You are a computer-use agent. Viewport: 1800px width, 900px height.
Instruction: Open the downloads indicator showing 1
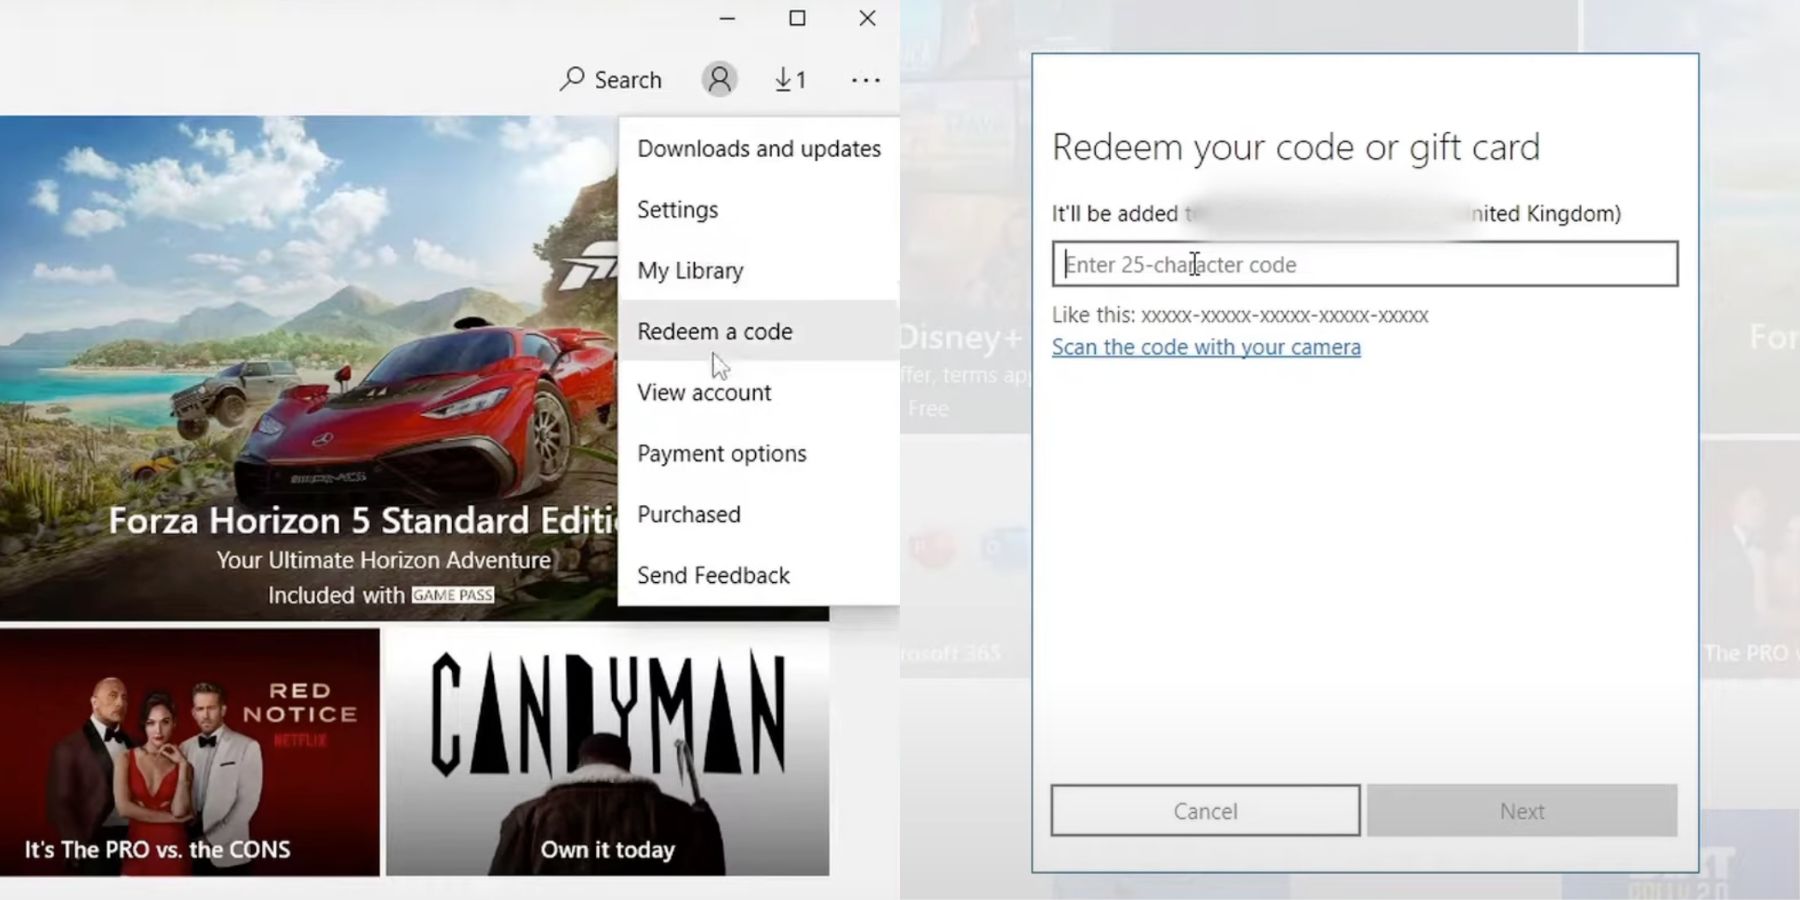point(790,79)
